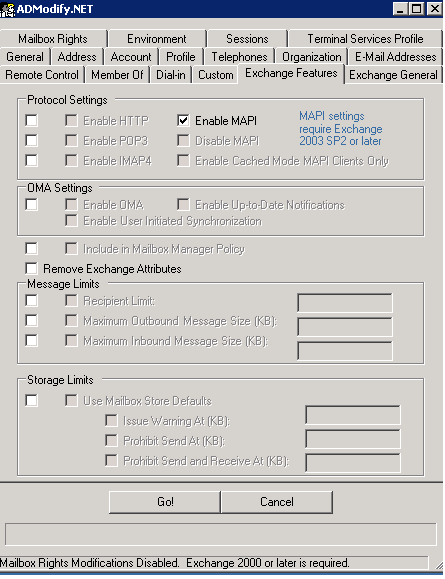Tick leading checkbox beside Maximum Inbound Message Size
This screenshot has width=445, height=579.
31,340
